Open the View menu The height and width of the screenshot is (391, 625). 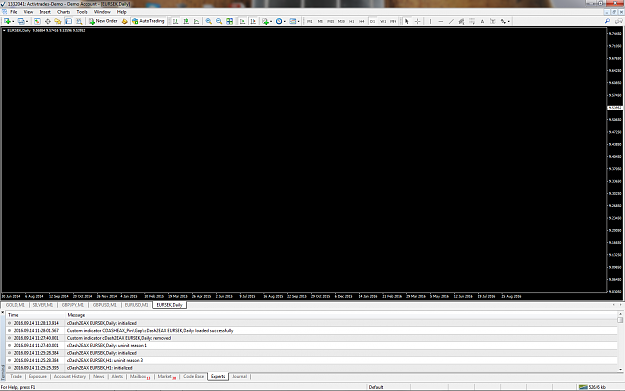coord(28,12)
